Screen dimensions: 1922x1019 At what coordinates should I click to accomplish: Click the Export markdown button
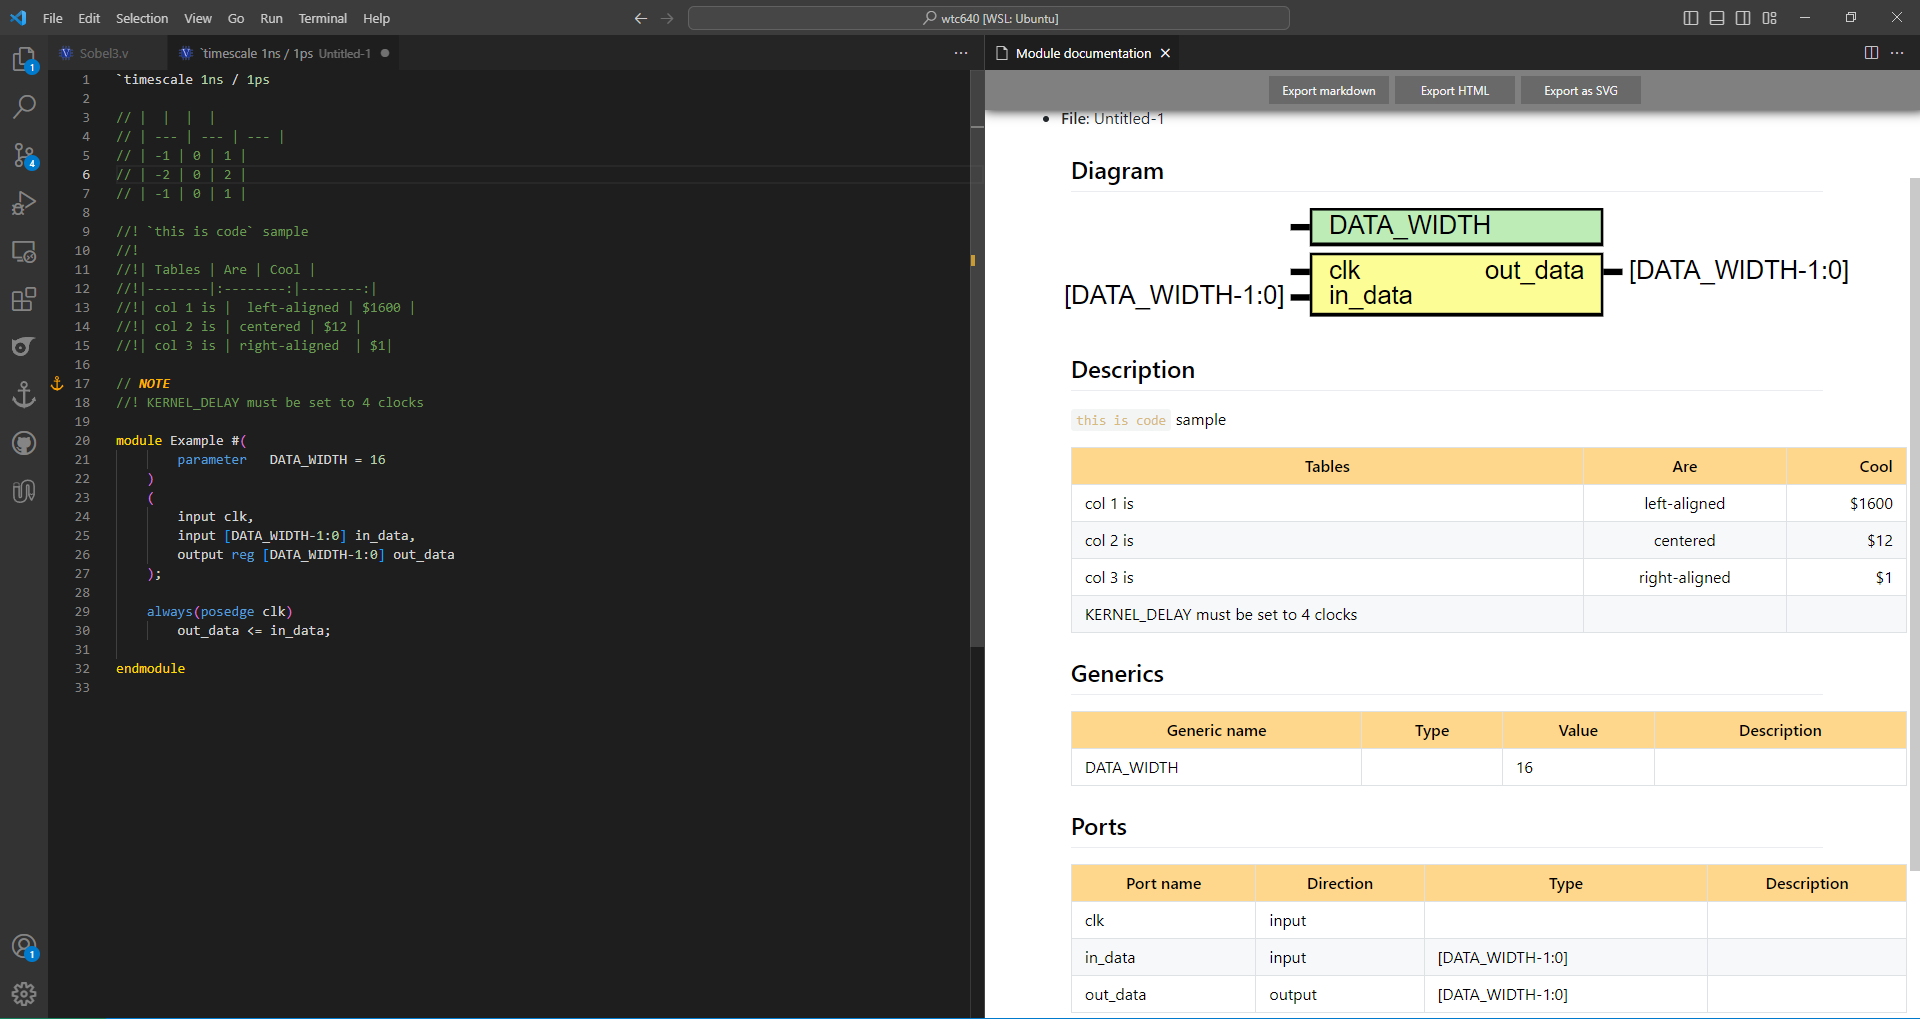(1328, 90)
